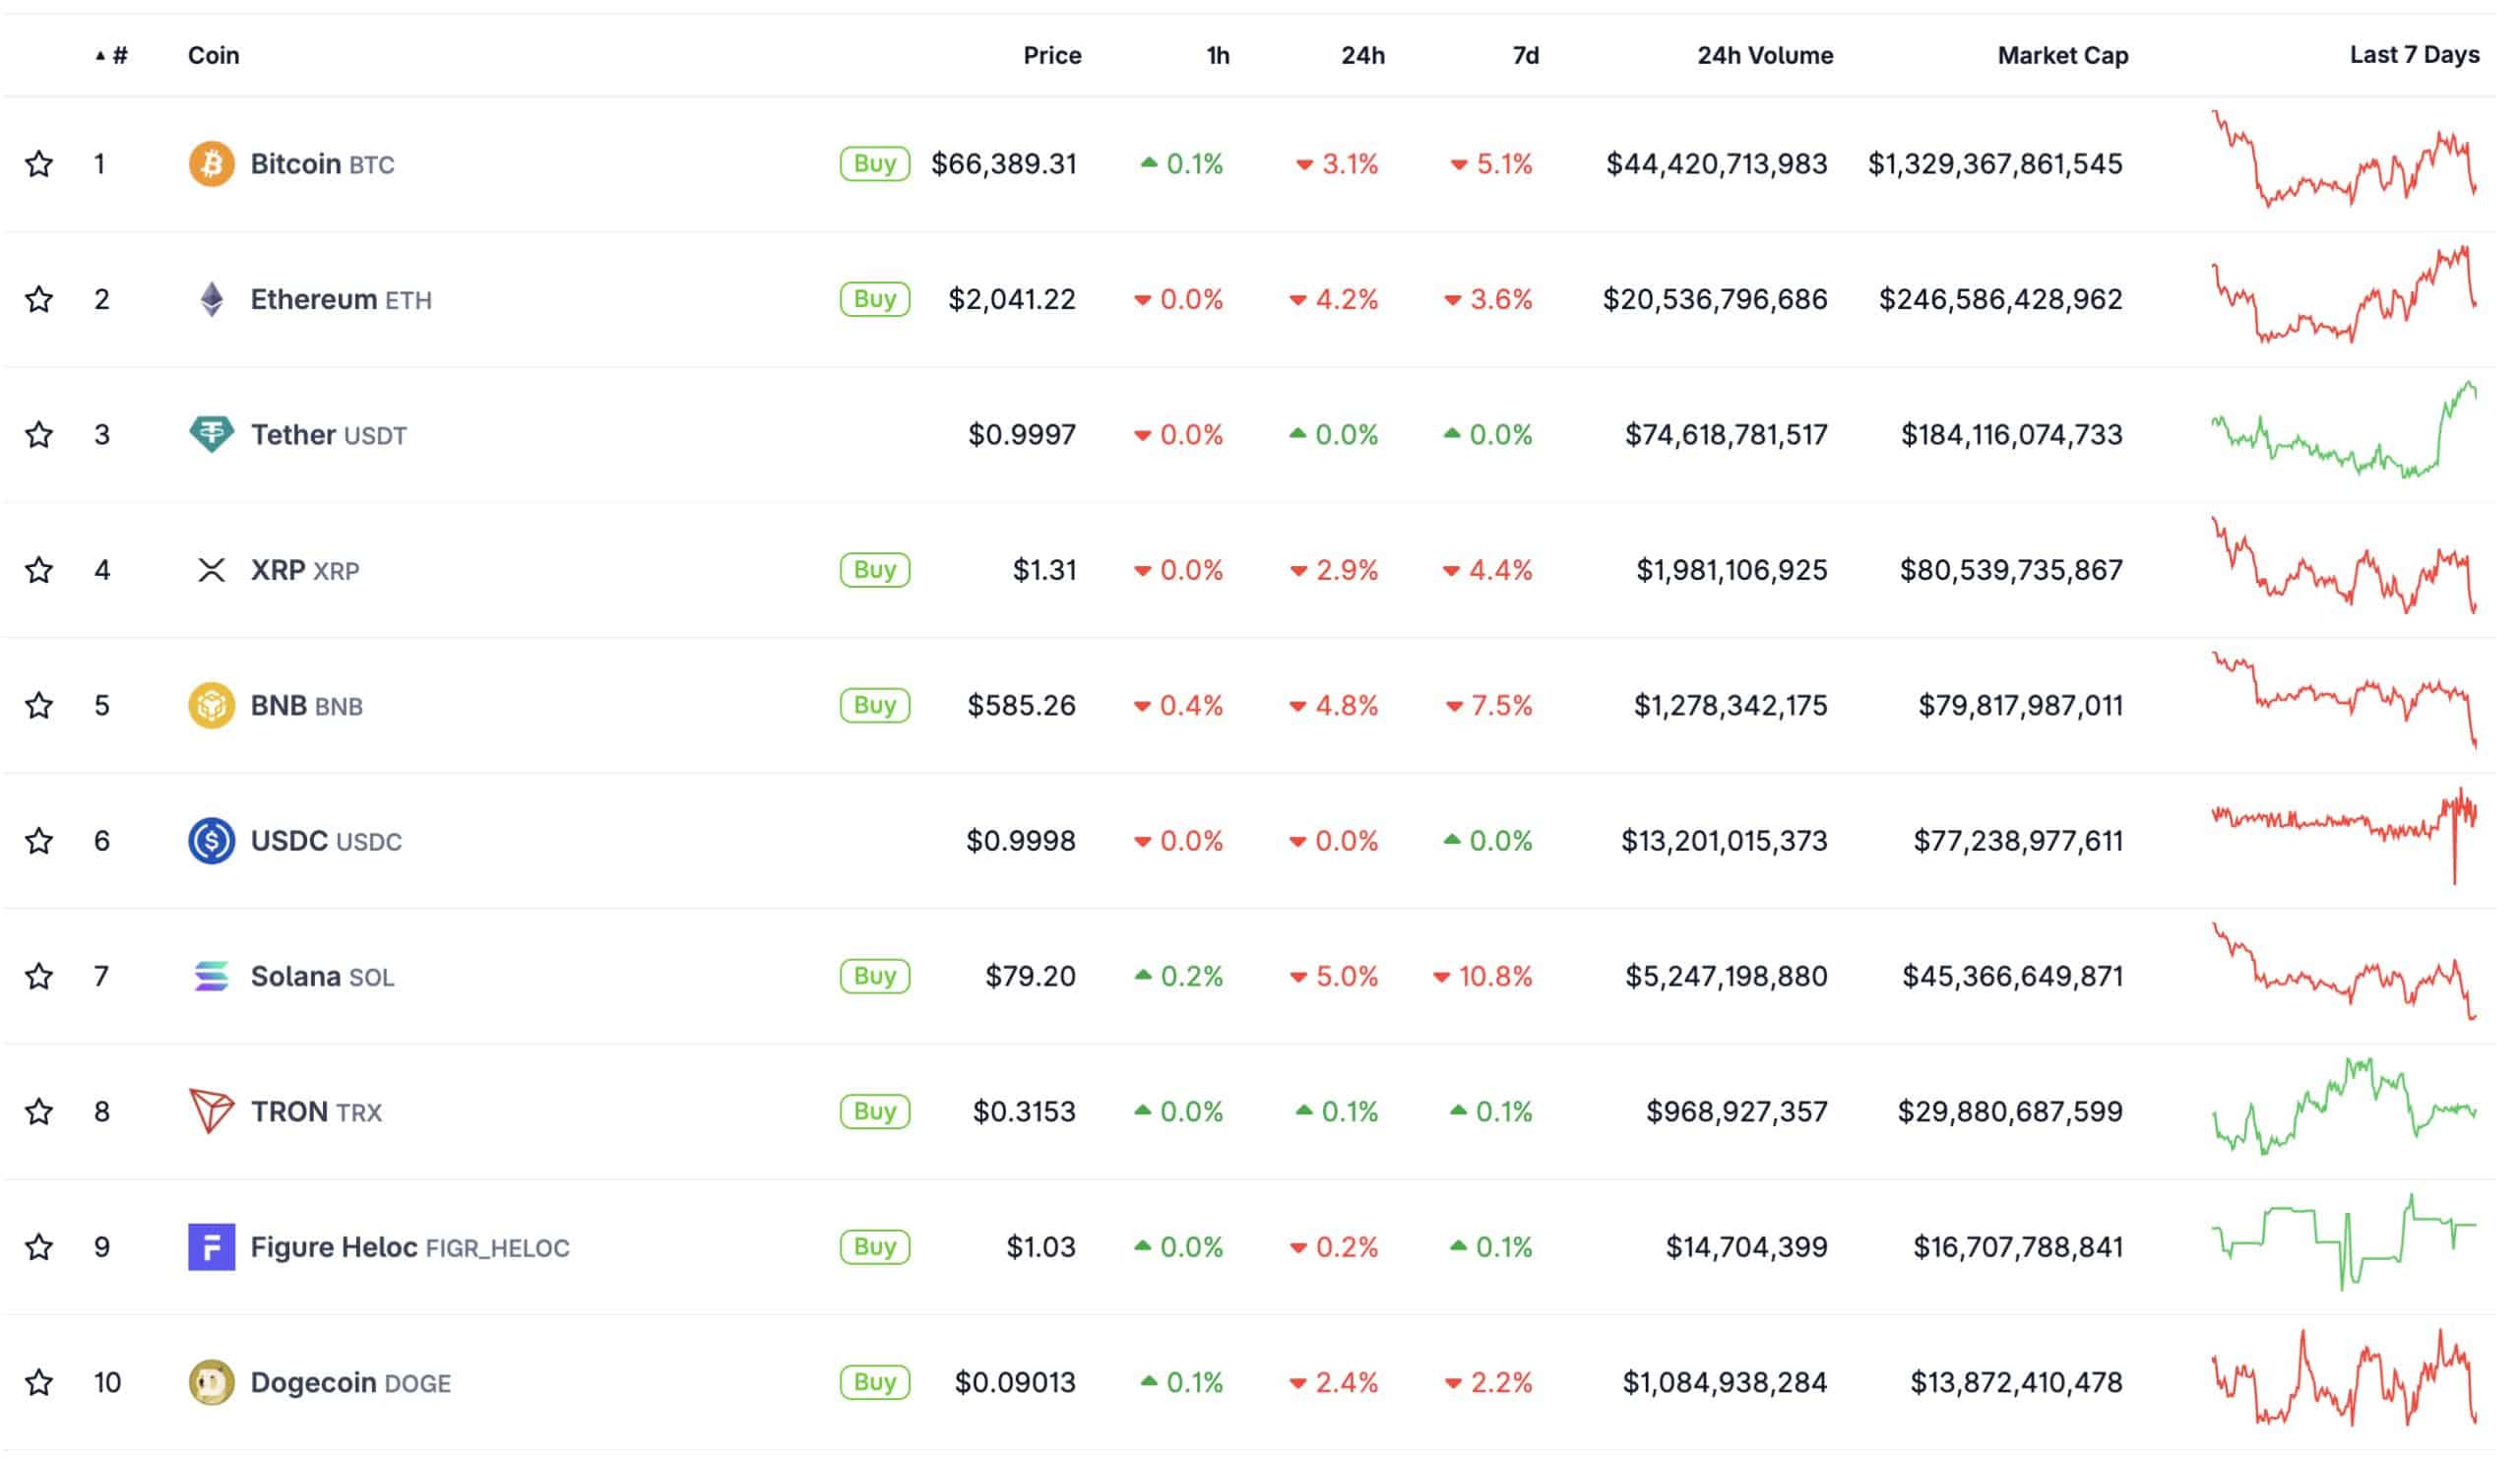Open the Tether coin logo
The height and width of the screenshot is (1460, 2520).
212,435
